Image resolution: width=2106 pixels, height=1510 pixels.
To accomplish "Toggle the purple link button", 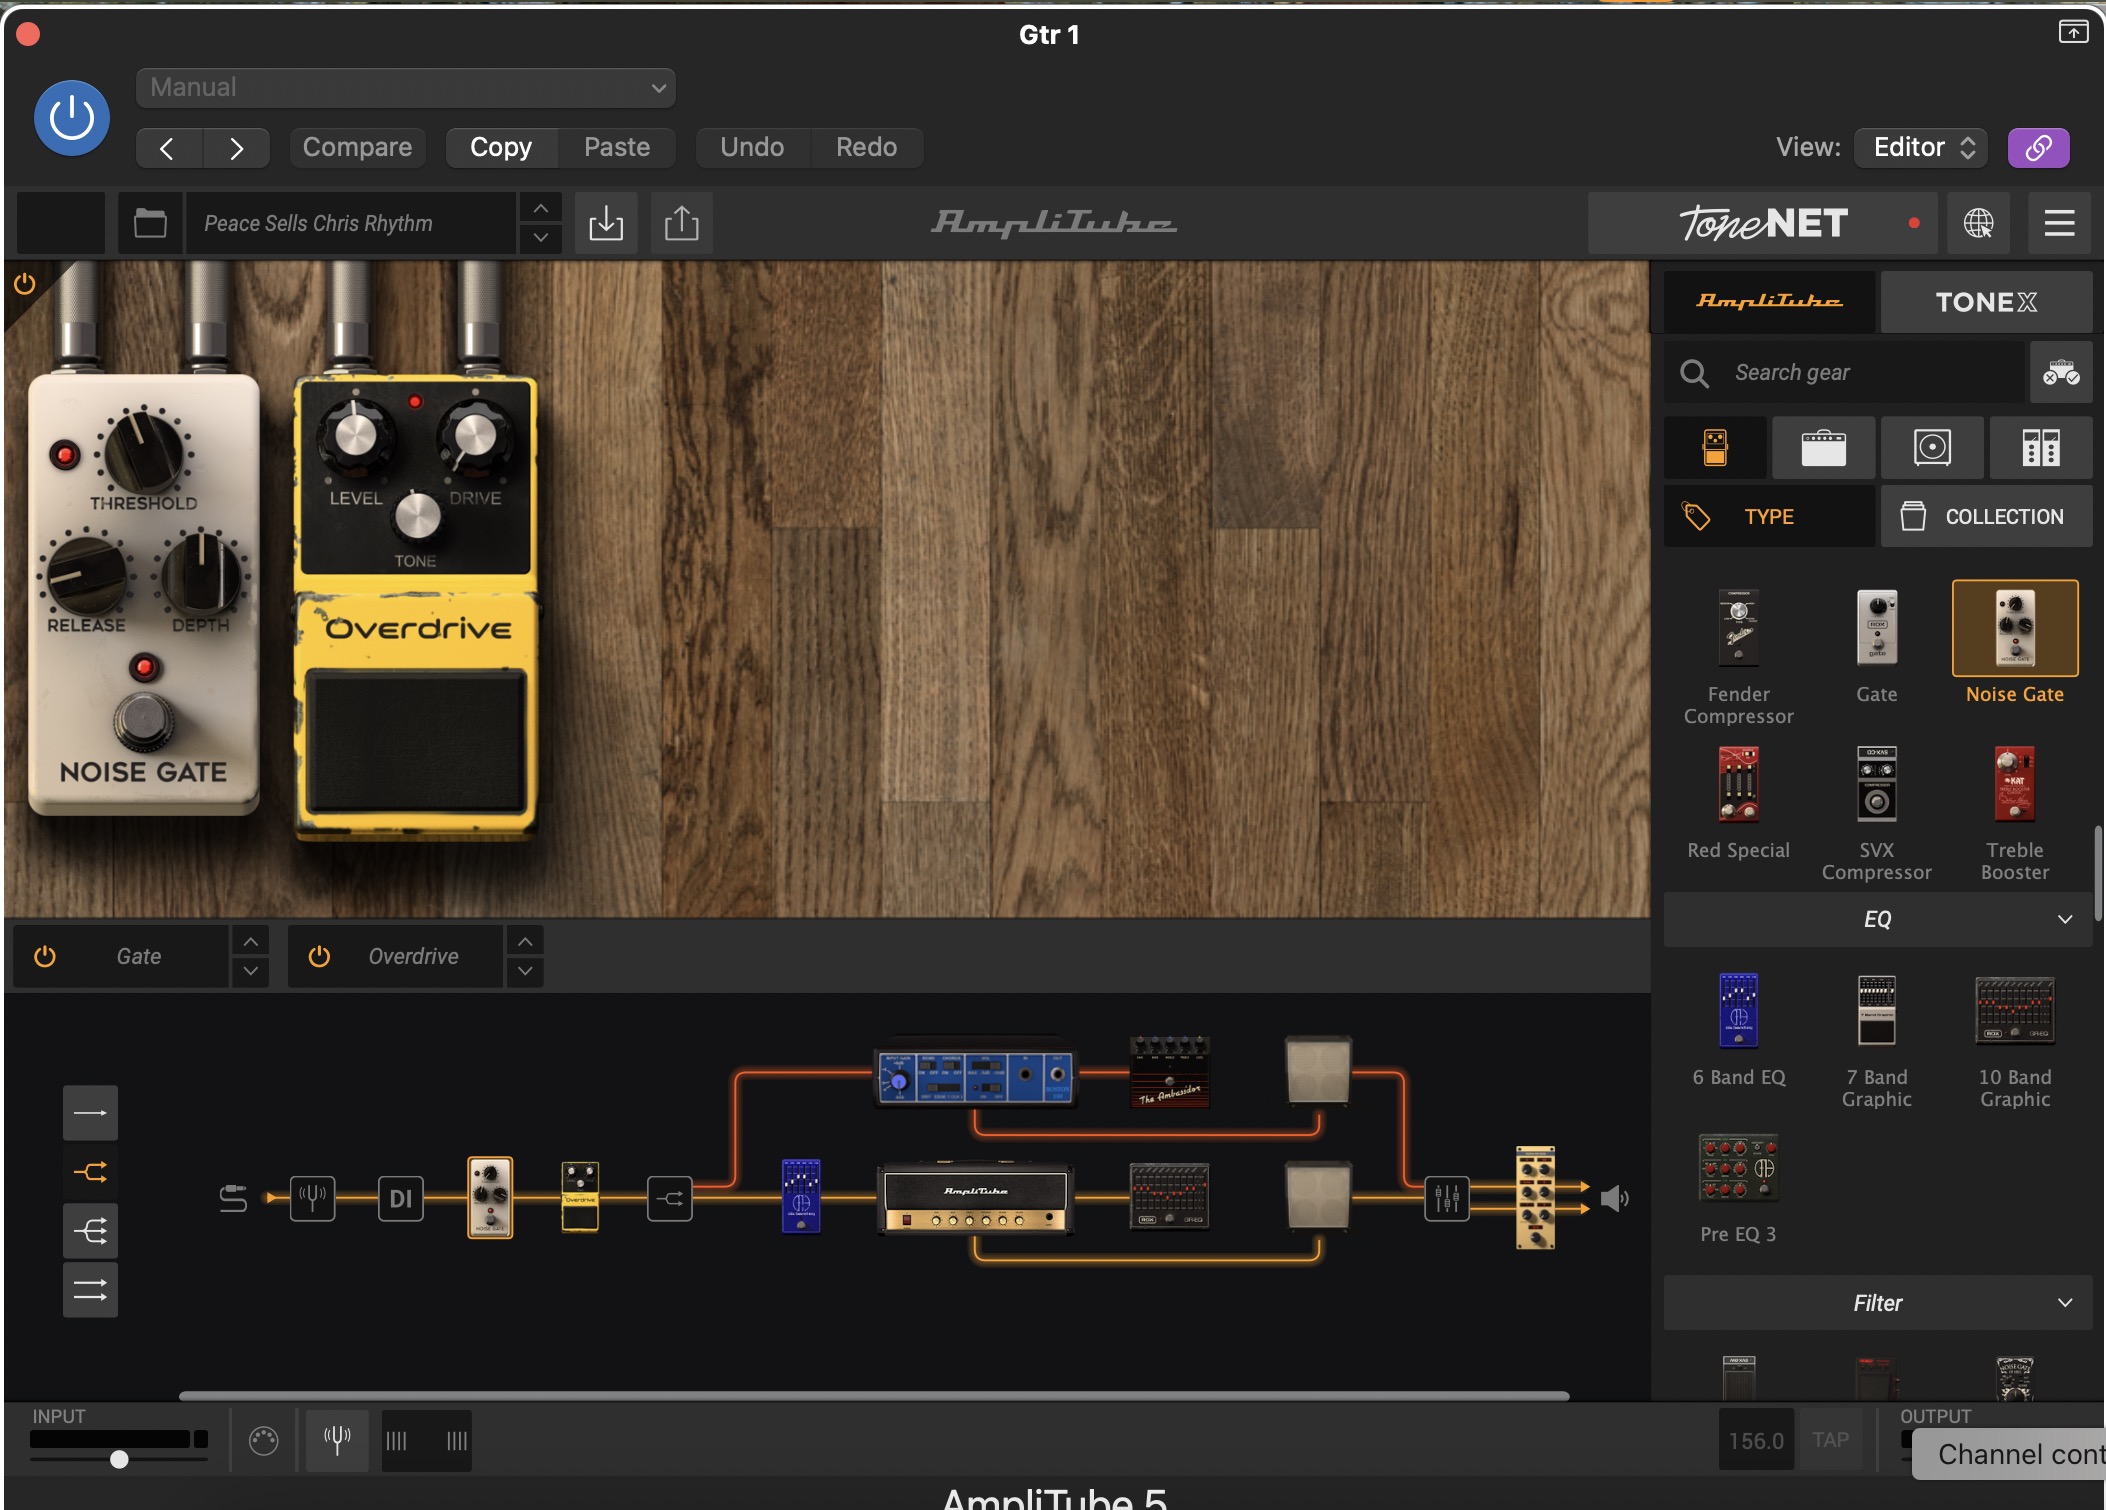I will [x=2038, y=148].
